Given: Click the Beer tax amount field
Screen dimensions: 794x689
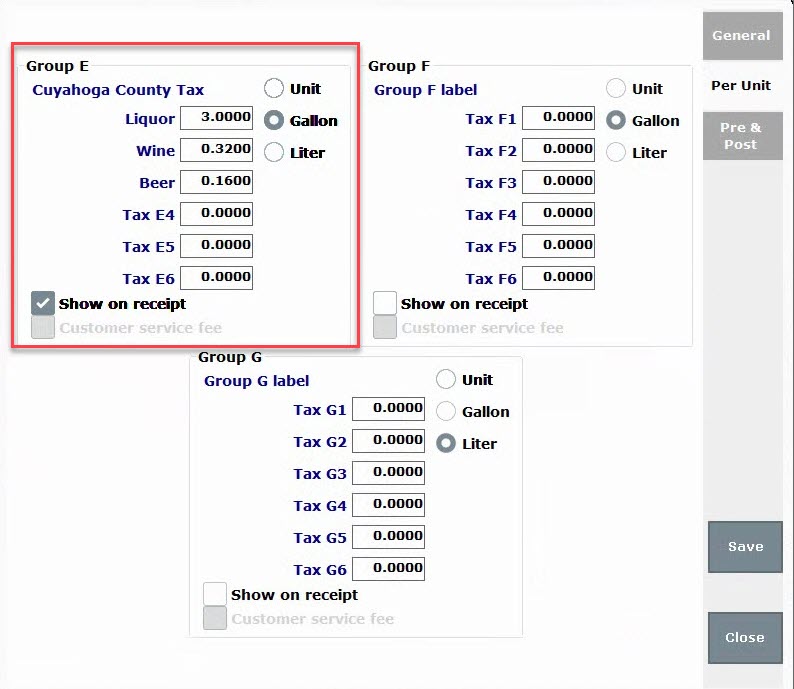Looking at the screenshot, I should click(216, 181).
